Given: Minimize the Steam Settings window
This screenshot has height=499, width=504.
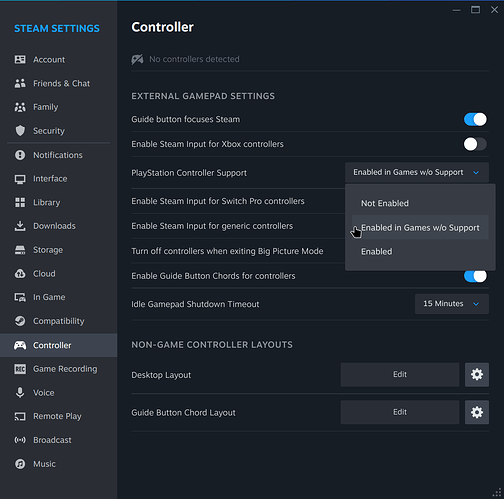Looking at the screenshot, I should (x=456, y=10).
